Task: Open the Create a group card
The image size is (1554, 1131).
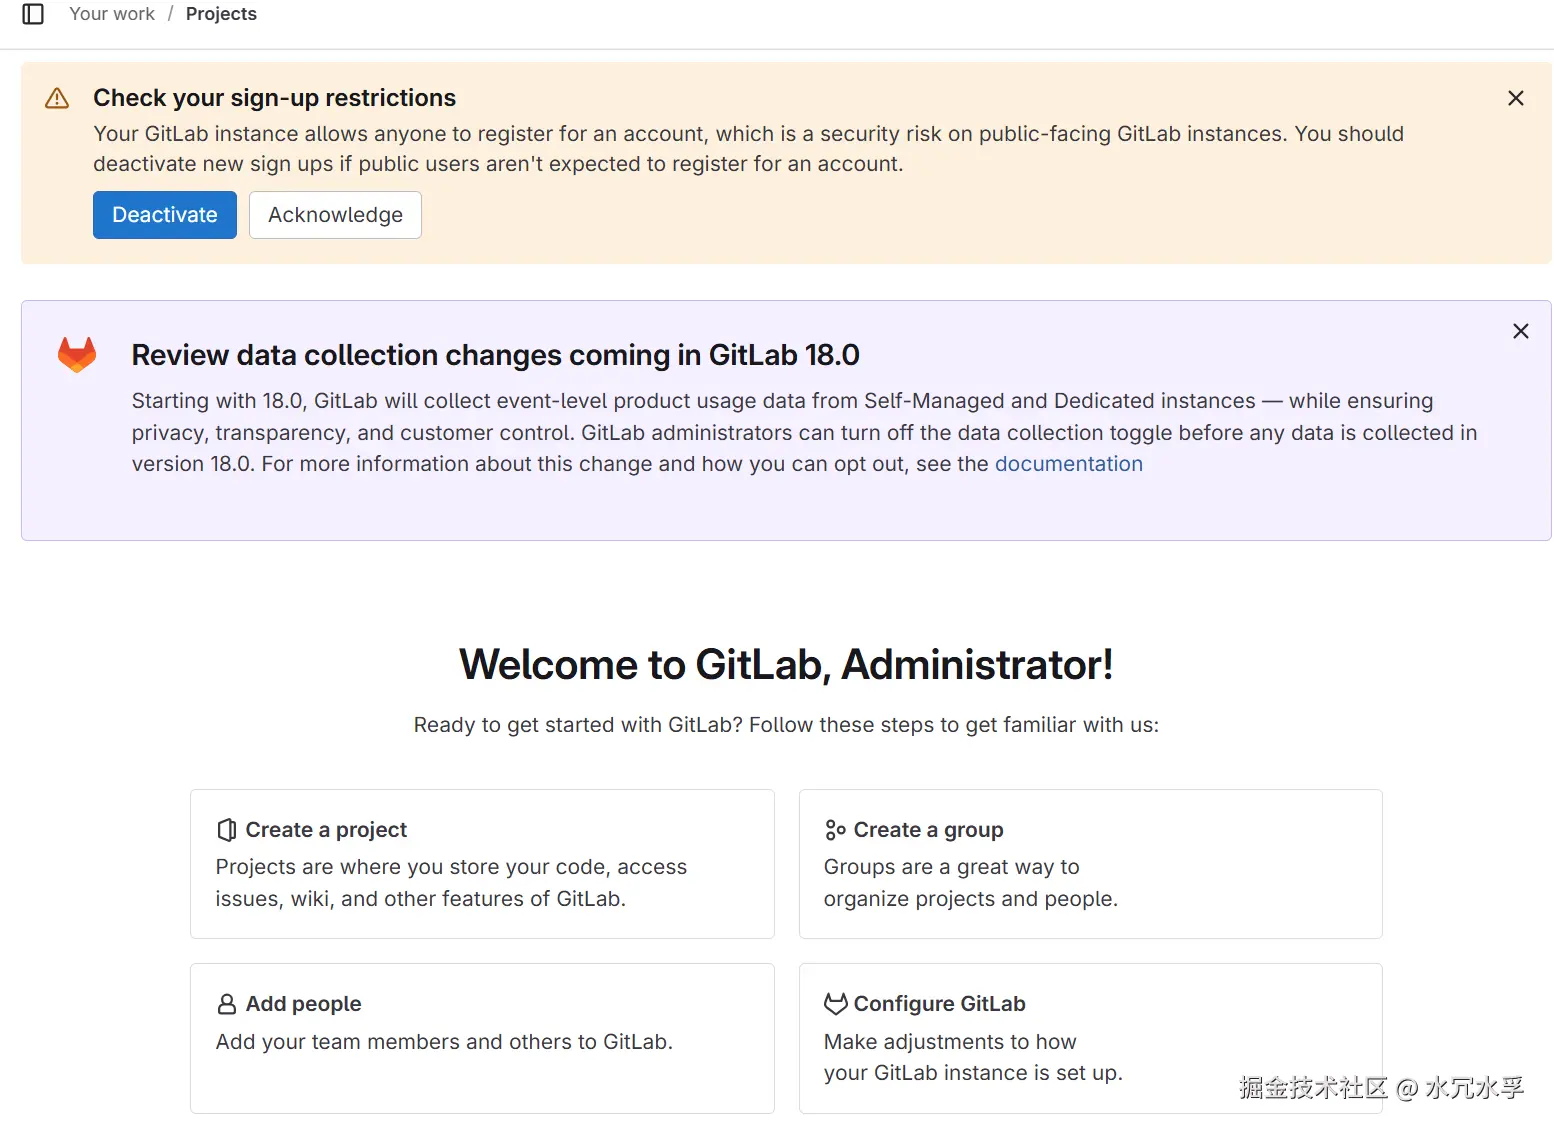Action: coord(1090,864)
